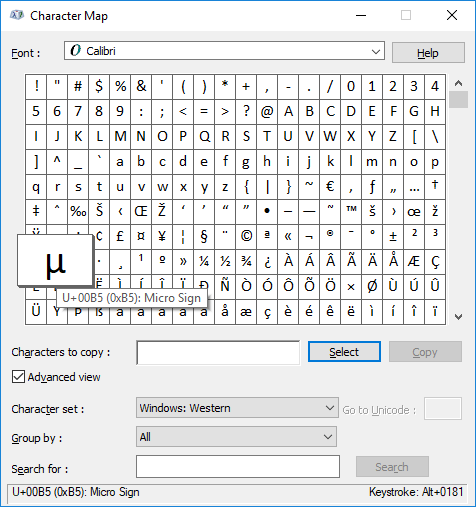The width and height of the screenshot is (476, 507).
Task: Close the Character Map window
Action: coord(452,15)
